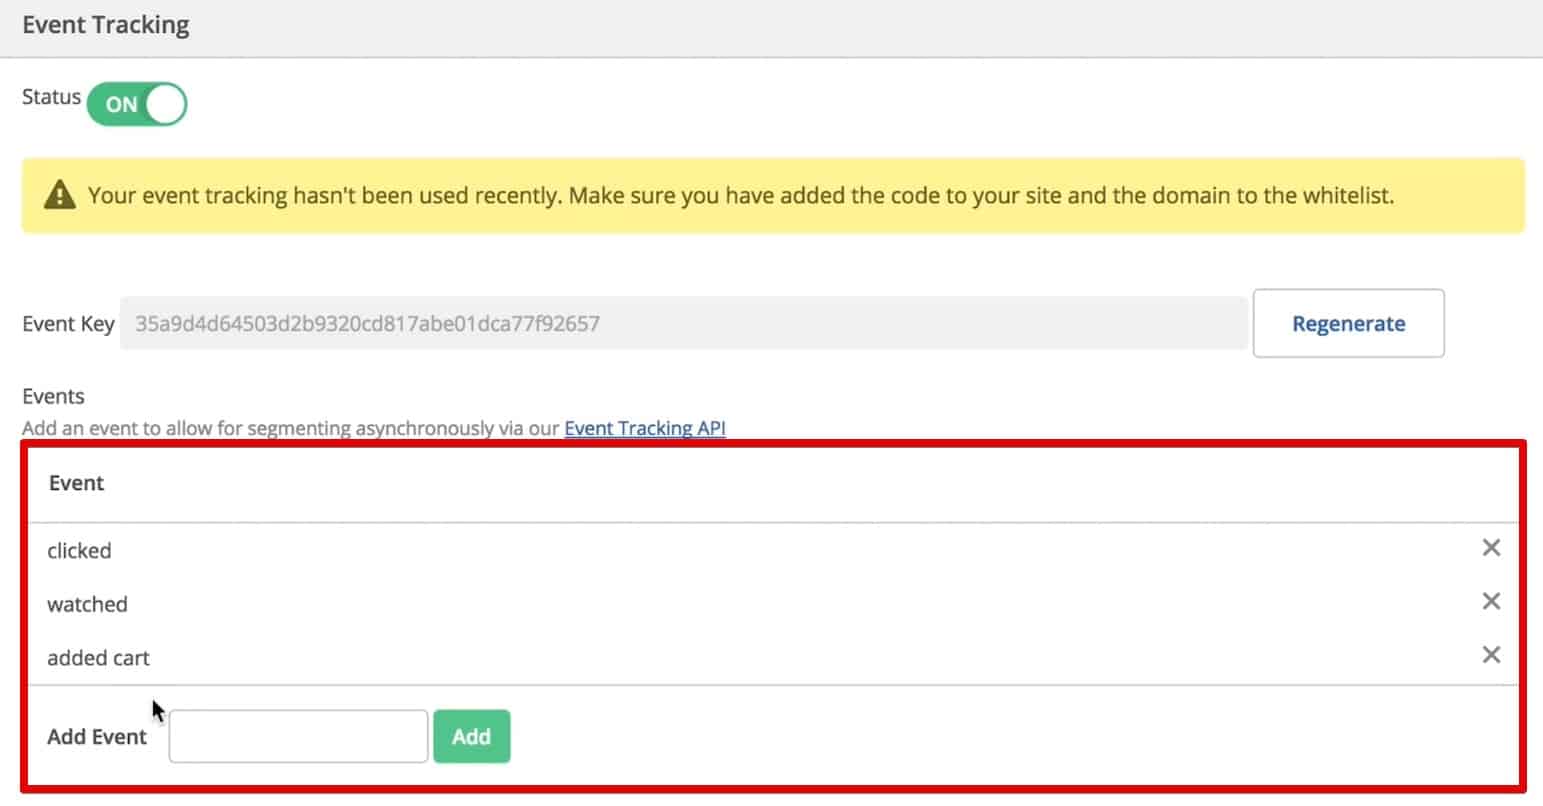
Task: Open the Event Tracking API link
Action: [645, 428]
